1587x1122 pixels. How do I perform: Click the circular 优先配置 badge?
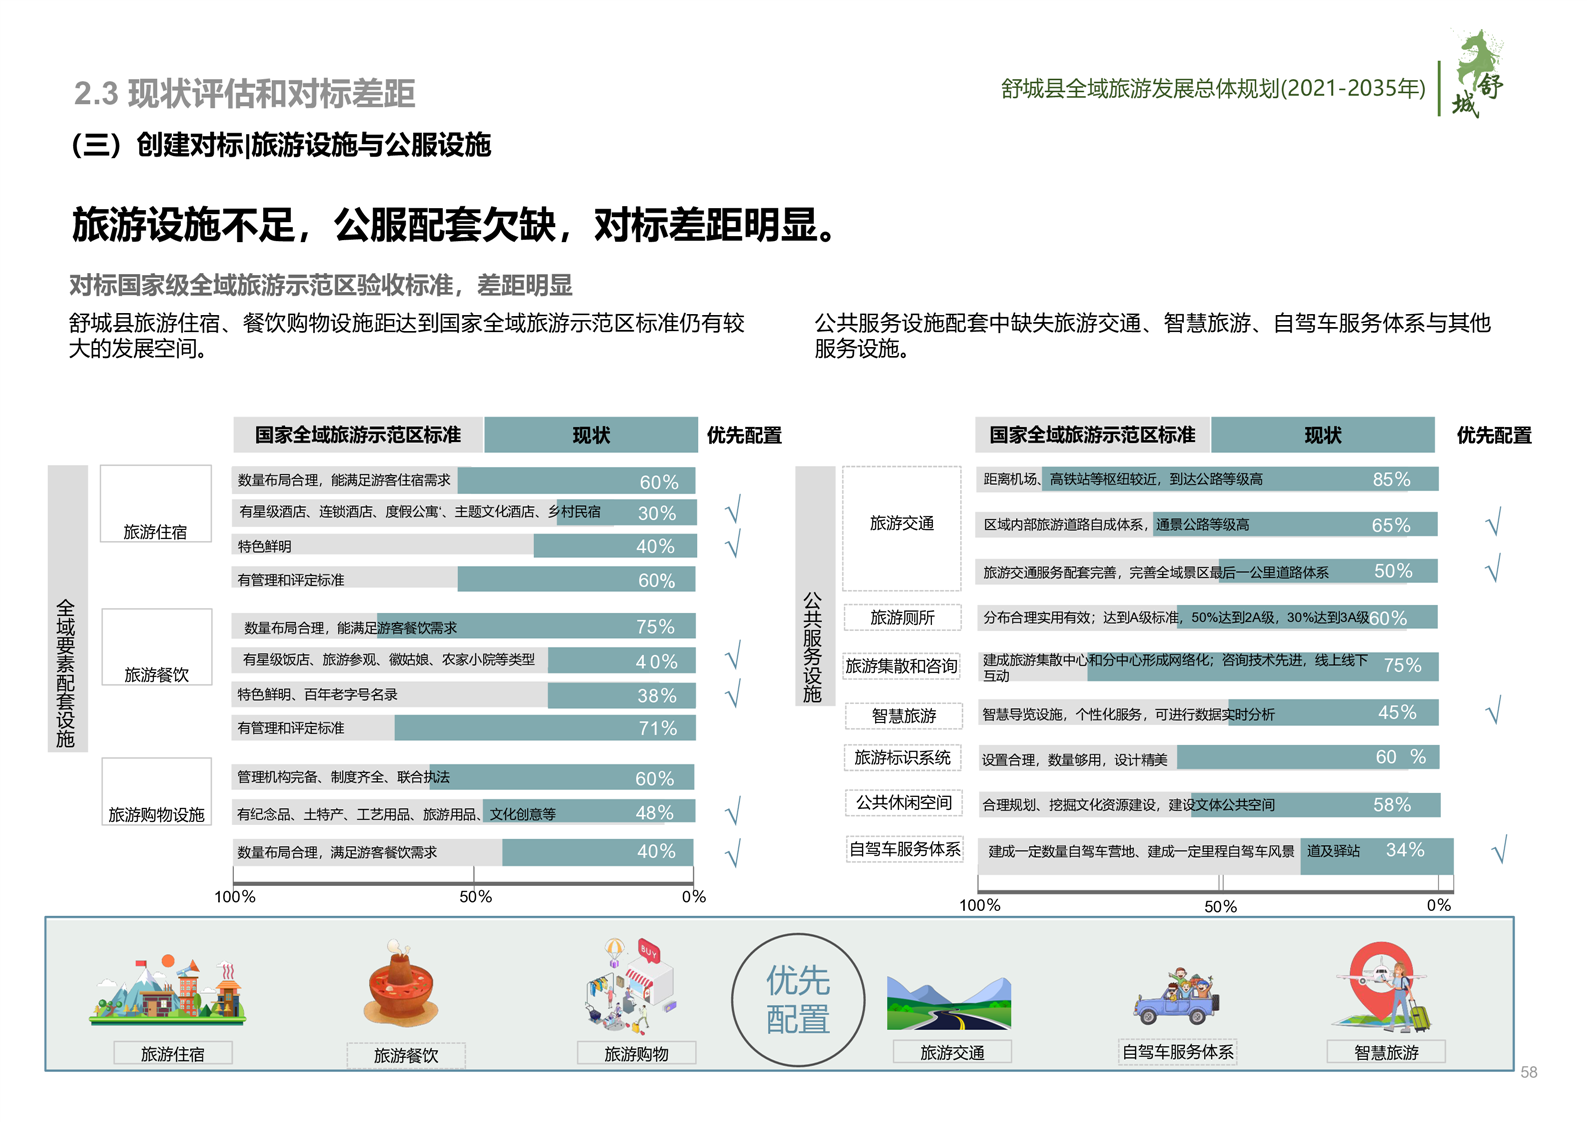(797, 999)
